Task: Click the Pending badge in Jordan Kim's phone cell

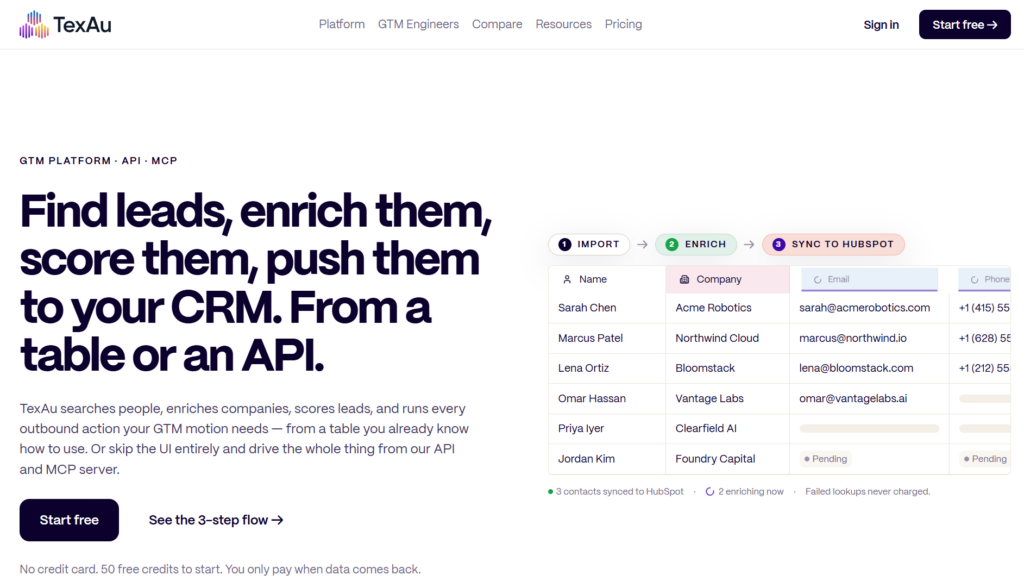Action: (985, 459)
